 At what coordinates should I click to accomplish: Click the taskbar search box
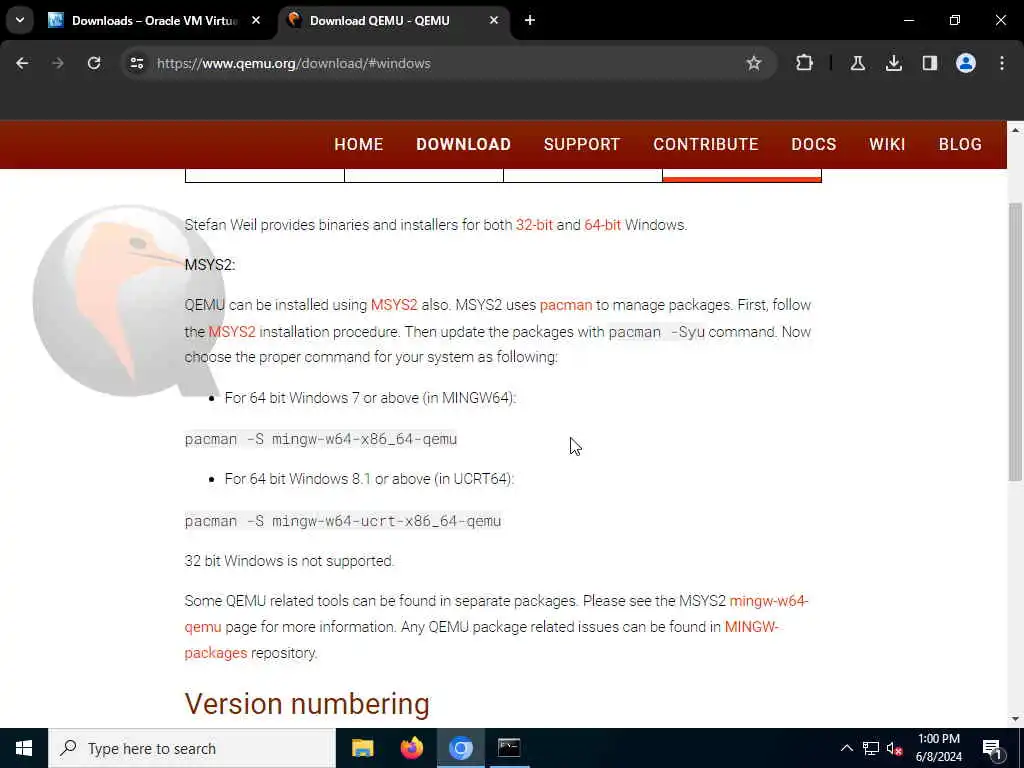(192, 748)
